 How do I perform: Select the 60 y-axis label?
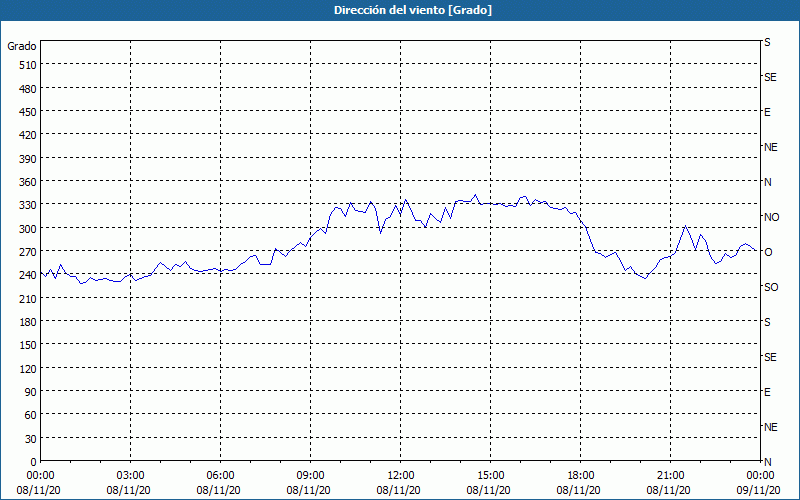click(31, 415)
